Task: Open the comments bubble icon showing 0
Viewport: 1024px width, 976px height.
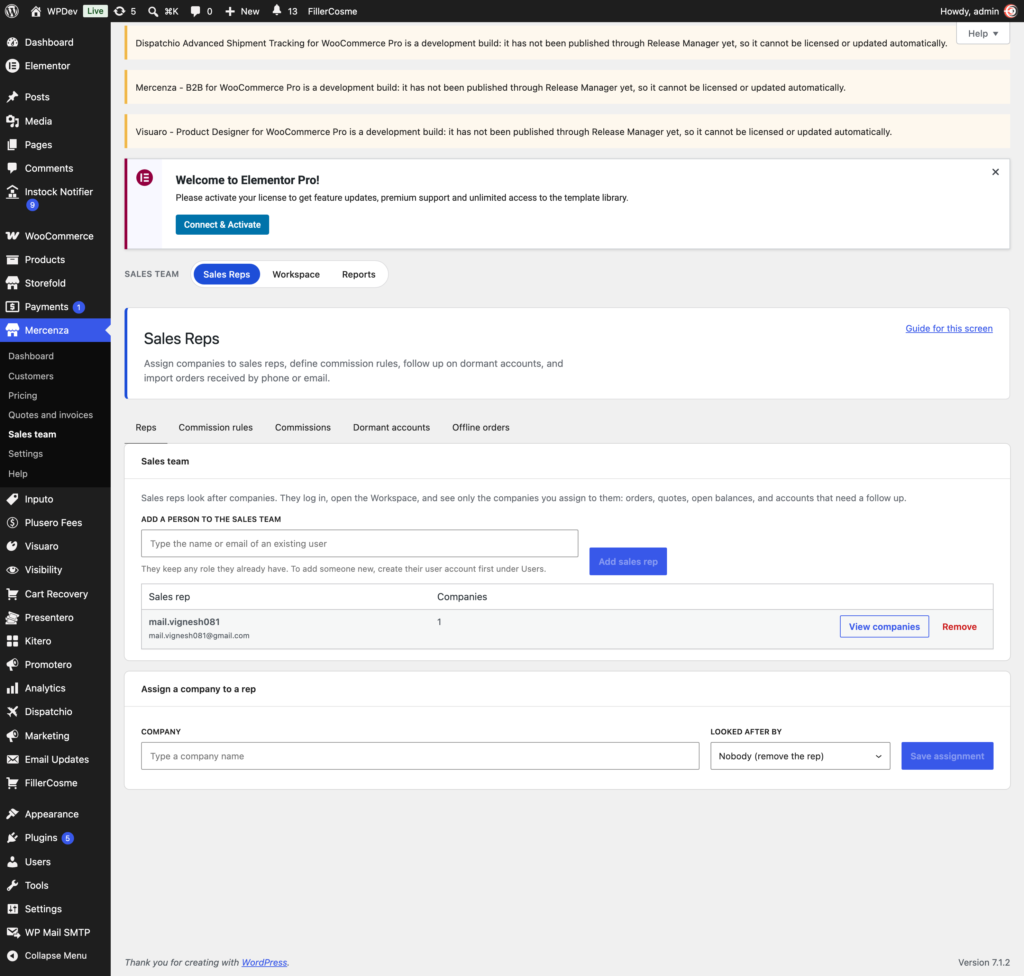Action: (195, 11)
